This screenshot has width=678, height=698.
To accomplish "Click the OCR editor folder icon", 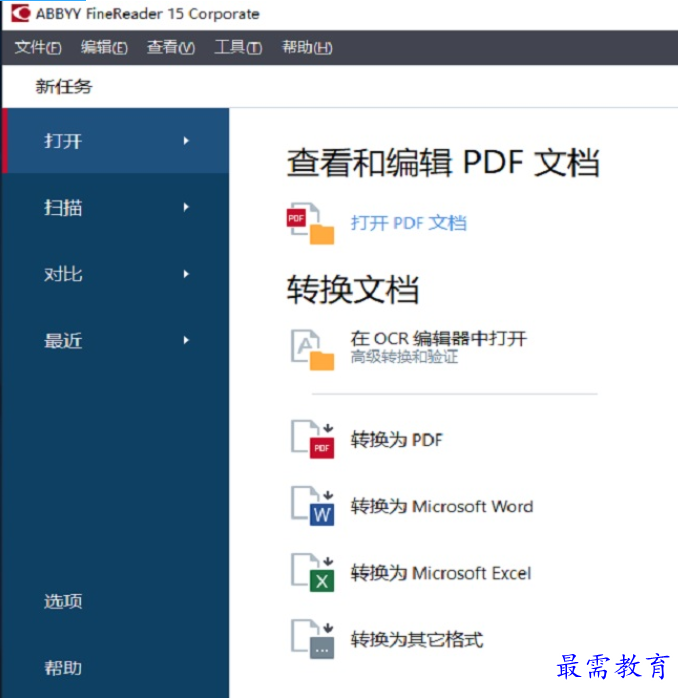I will (x=311, y=349).
